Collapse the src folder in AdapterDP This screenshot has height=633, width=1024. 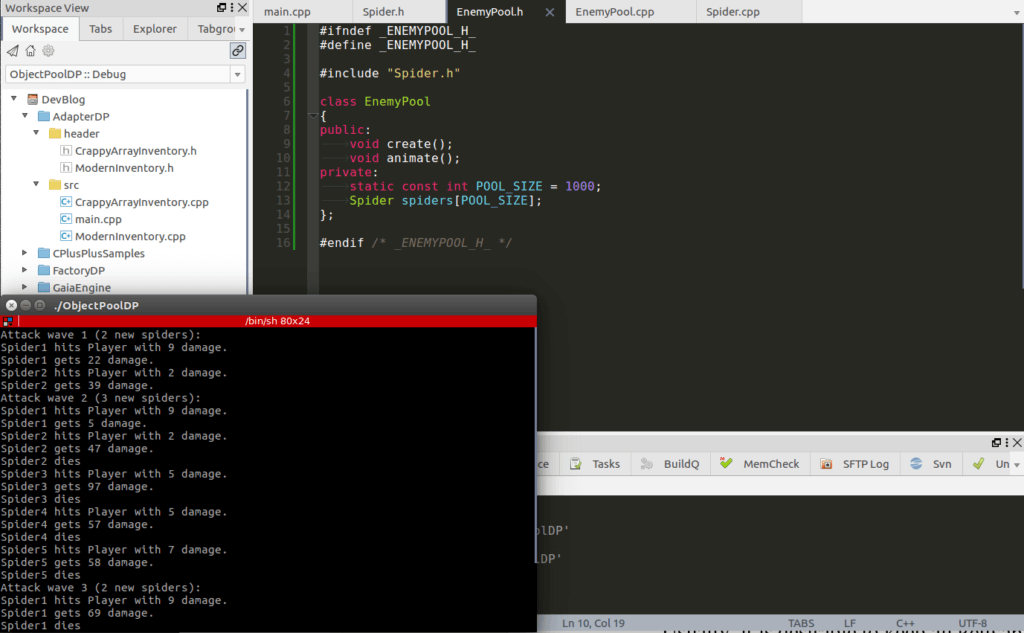[x=36, y=184]
